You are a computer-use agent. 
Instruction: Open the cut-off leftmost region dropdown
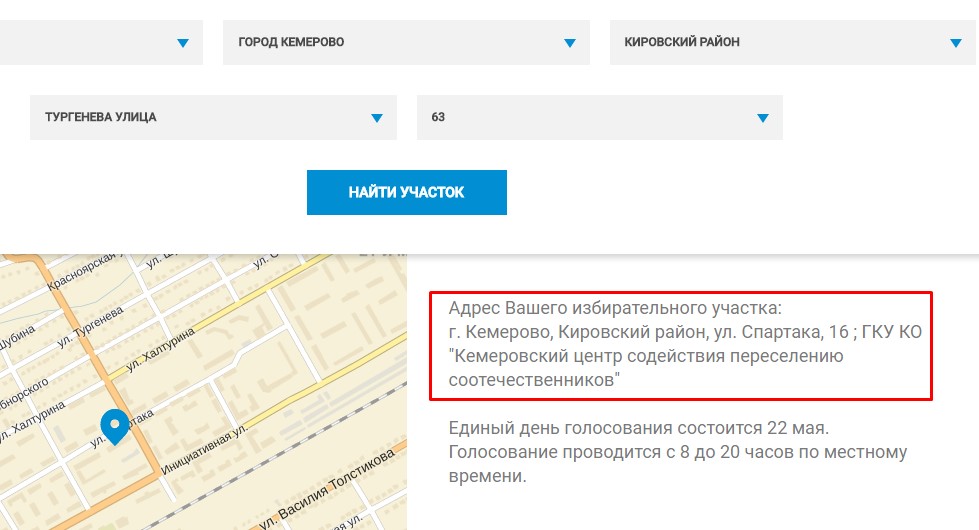pos(101,42)
